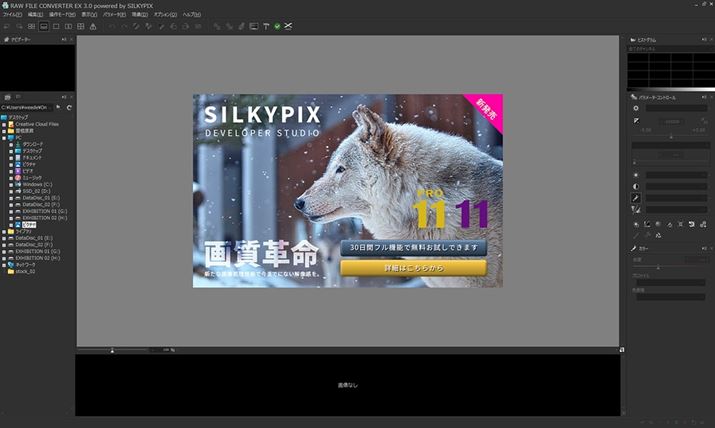Select the folder tab icon in left panel

point(7,97)
